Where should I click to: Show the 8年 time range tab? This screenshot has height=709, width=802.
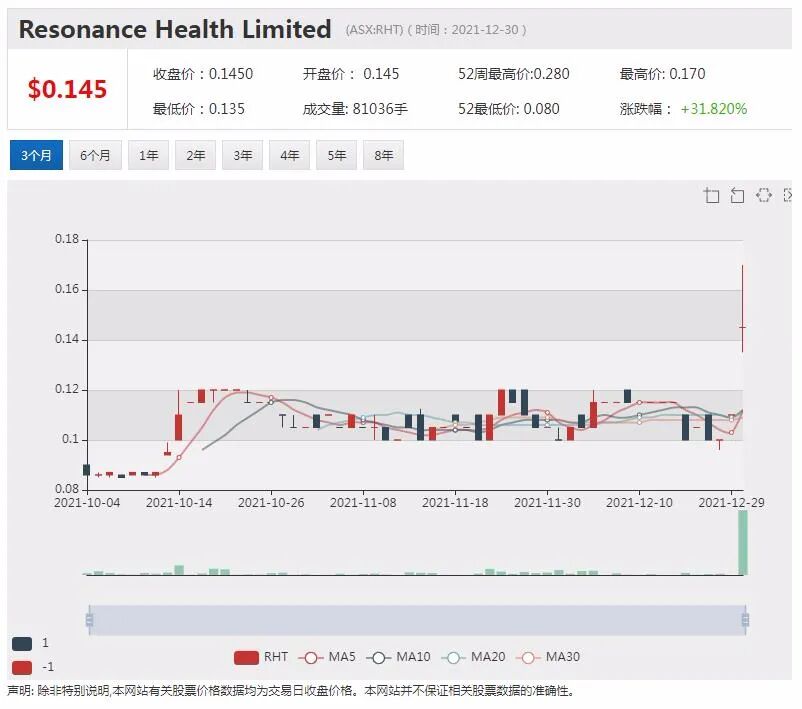pyautogui.click(x=384, y=155)
